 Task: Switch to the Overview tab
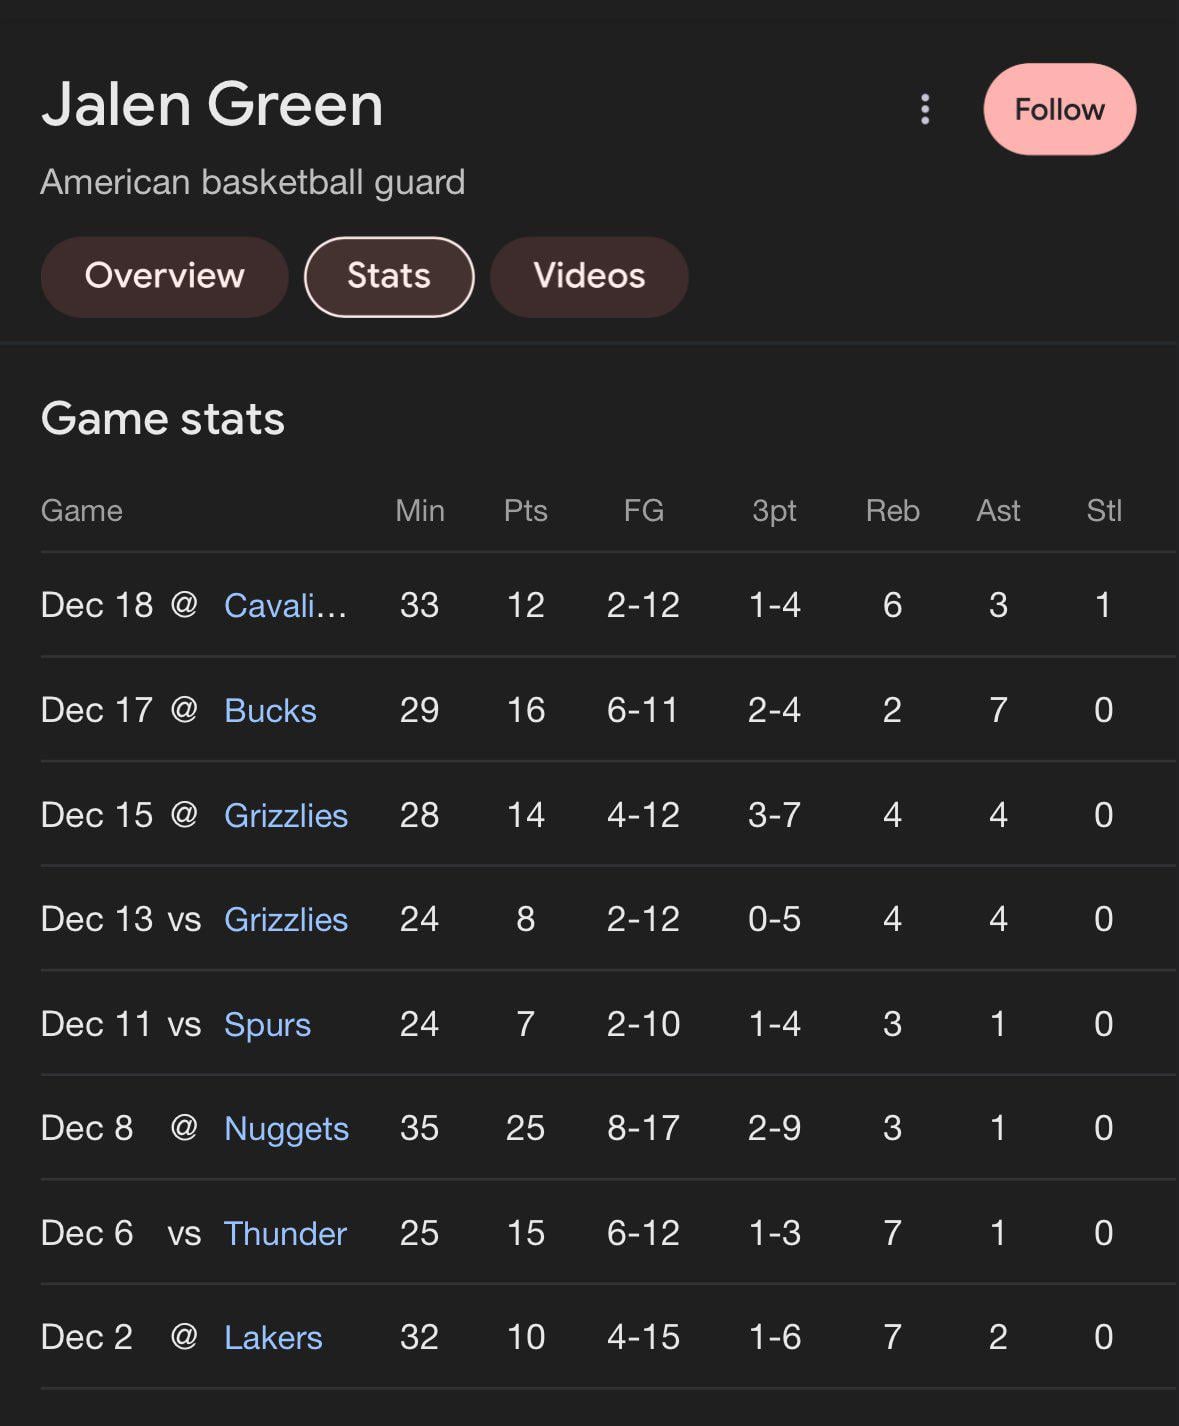coord(165,276)
